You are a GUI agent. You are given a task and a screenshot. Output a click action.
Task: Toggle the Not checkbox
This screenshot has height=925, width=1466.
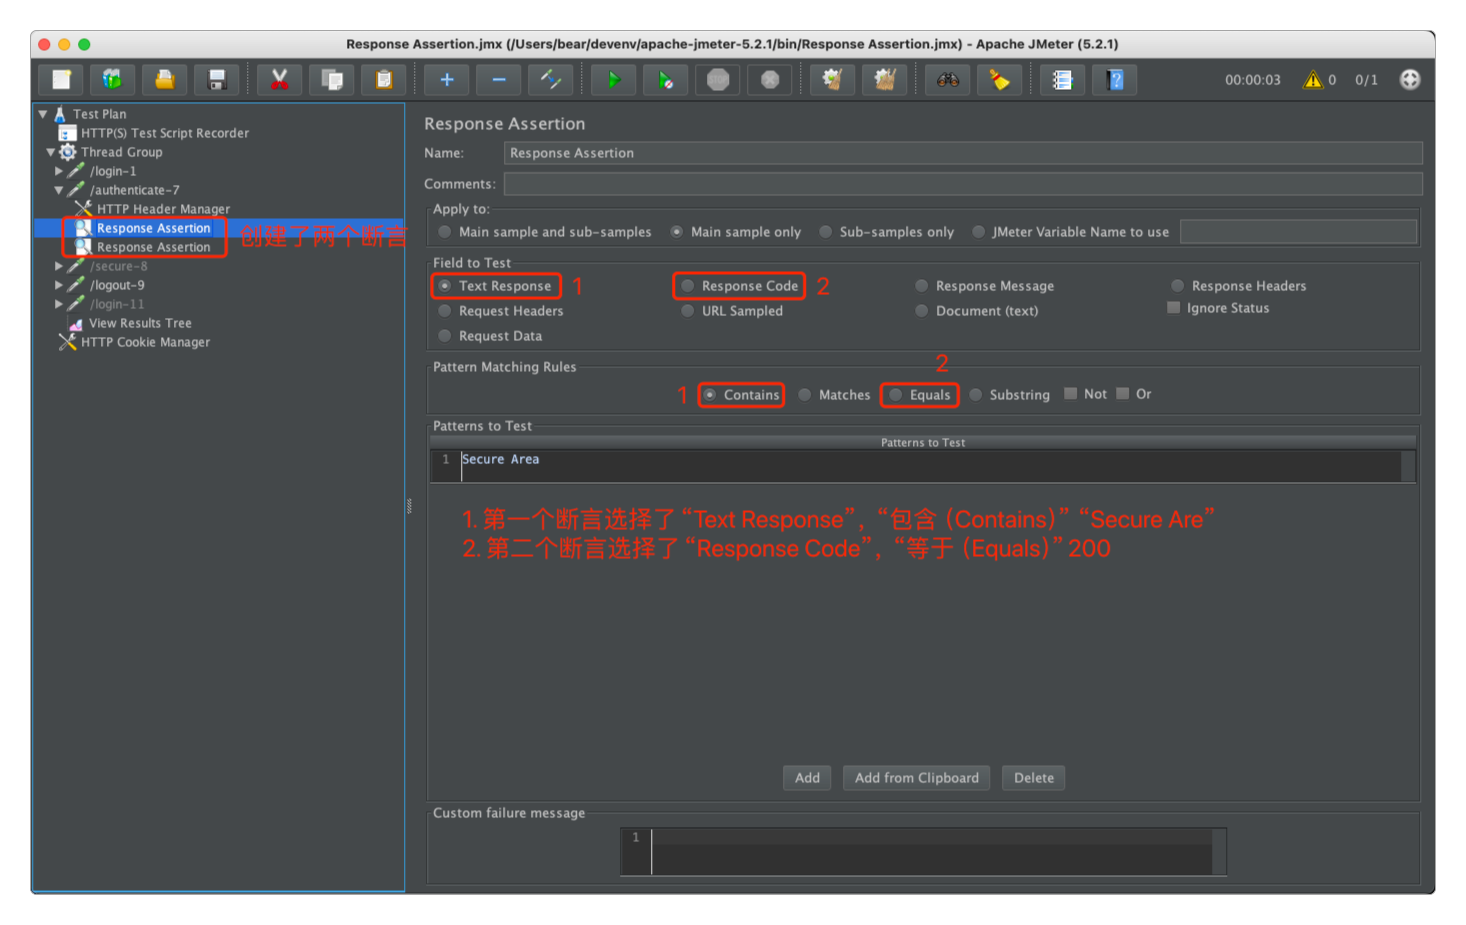click(x=1085, y=394)
